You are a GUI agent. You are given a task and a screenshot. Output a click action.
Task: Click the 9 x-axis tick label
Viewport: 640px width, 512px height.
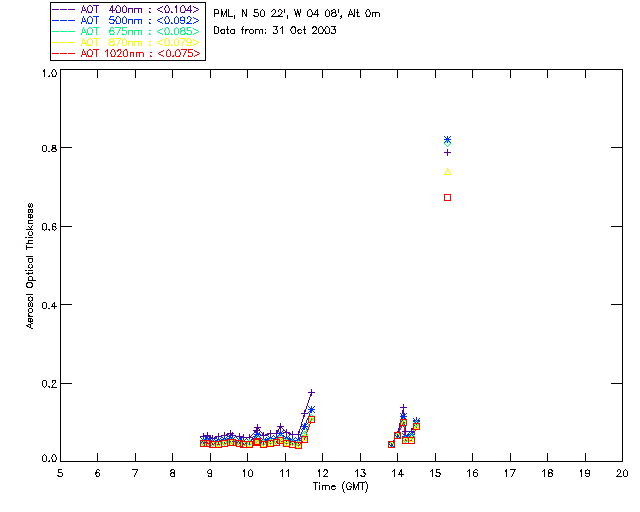coord(210,473)
